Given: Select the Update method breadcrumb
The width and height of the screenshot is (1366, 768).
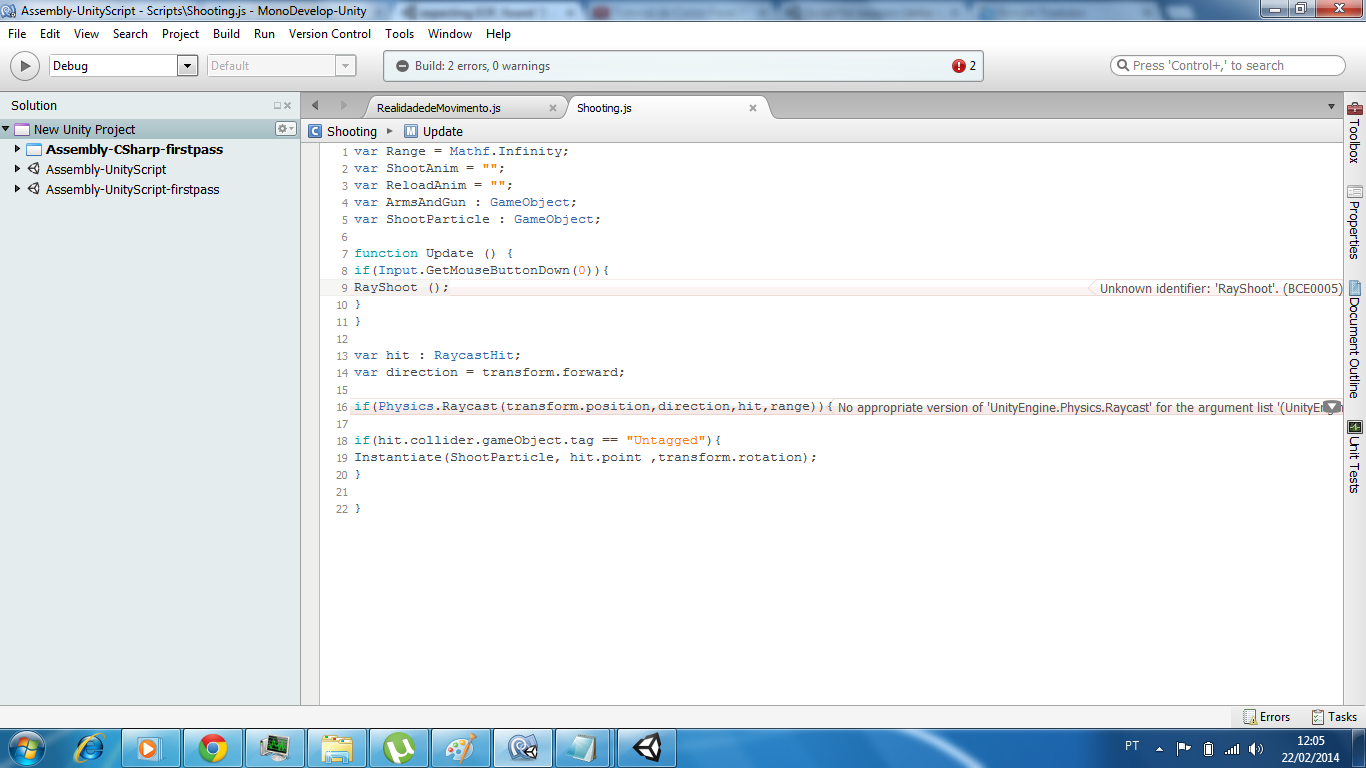Looking at the screenshot, I should point(442,131).
